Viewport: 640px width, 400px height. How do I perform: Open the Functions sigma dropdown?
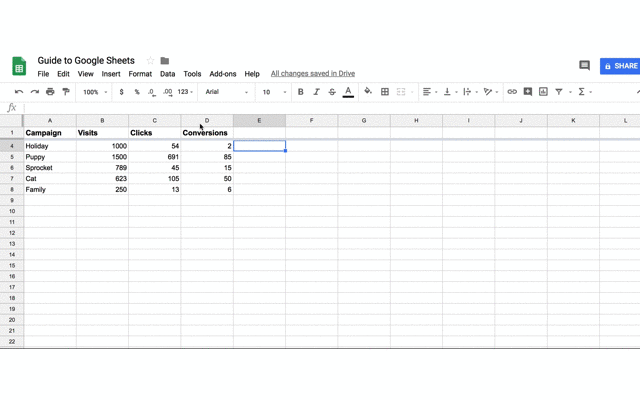[585, 92]
